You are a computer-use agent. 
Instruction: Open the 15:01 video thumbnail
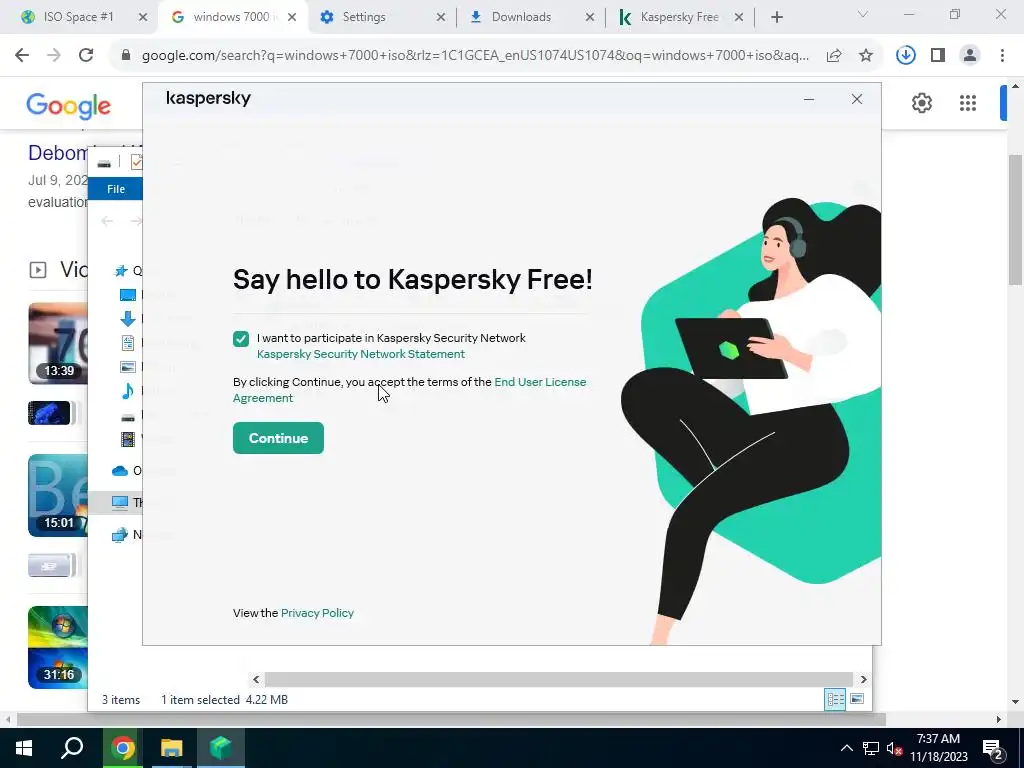point(57,496)
